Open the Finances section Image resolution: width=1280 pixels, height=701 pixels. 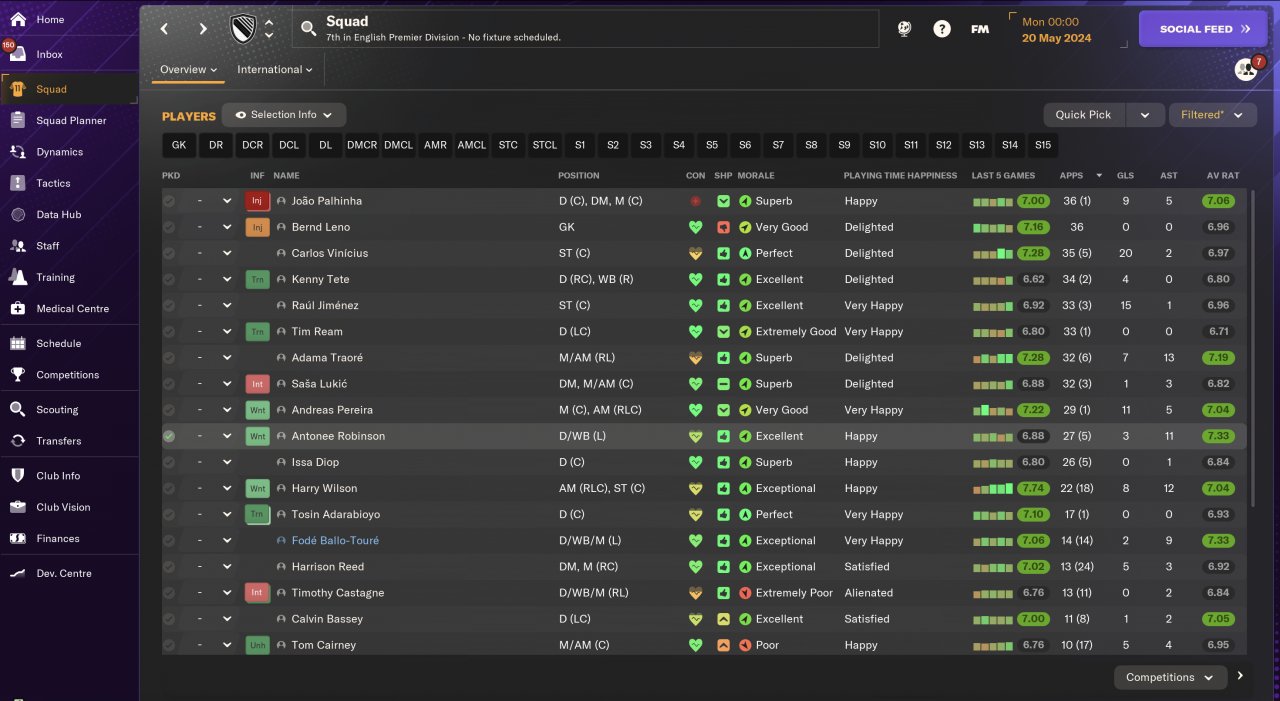point(58,539)
